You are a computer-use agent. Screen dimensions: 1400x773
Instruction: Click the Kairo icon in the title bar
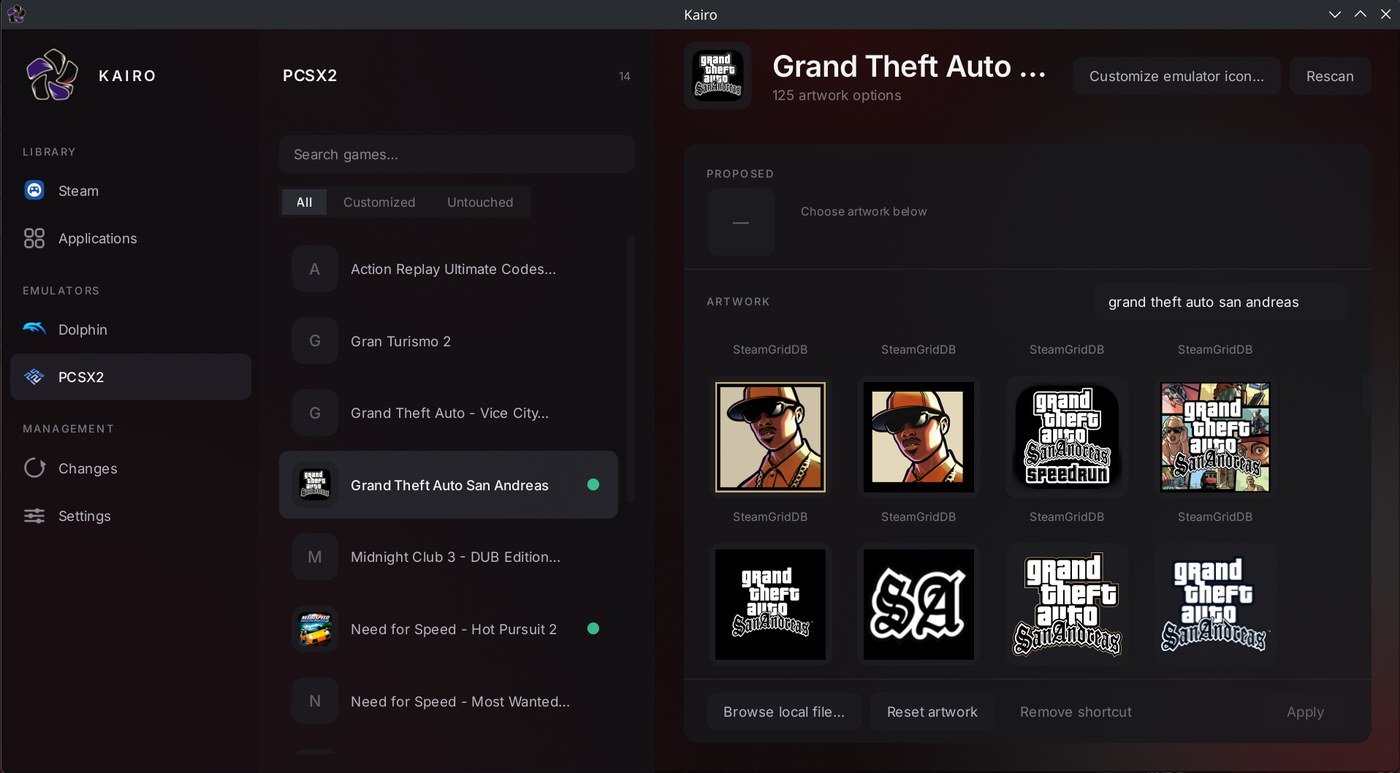15,14
